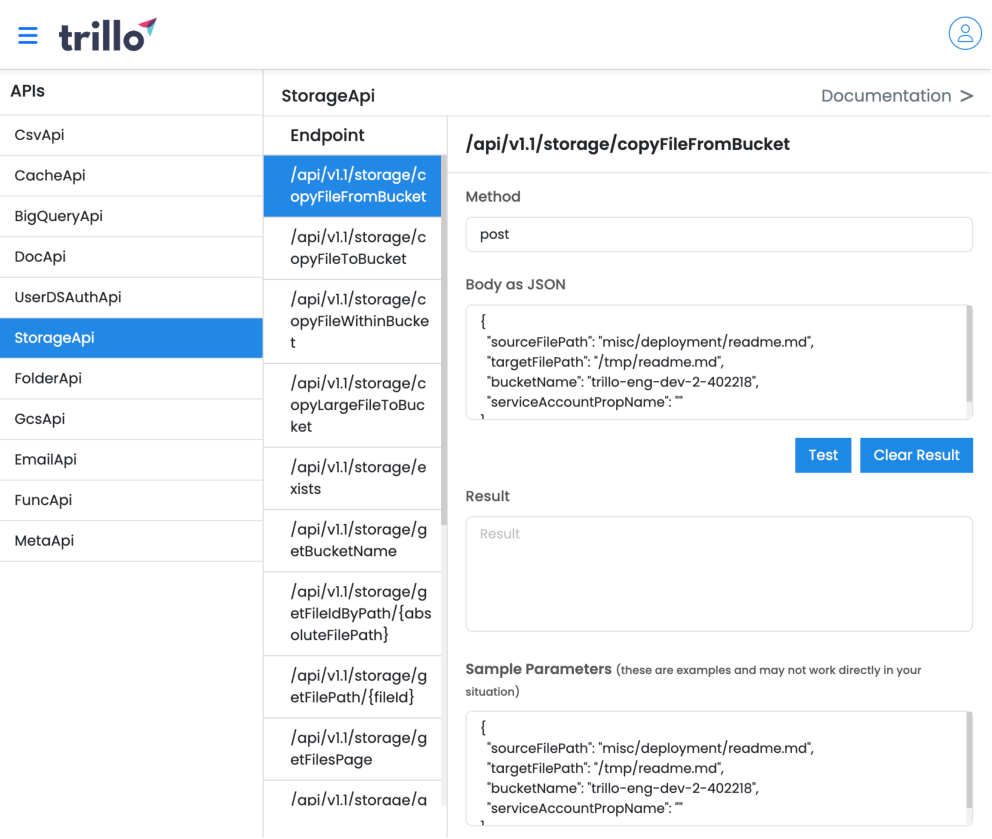Select MetaApi in the sidebar

(x=132, y=540)
